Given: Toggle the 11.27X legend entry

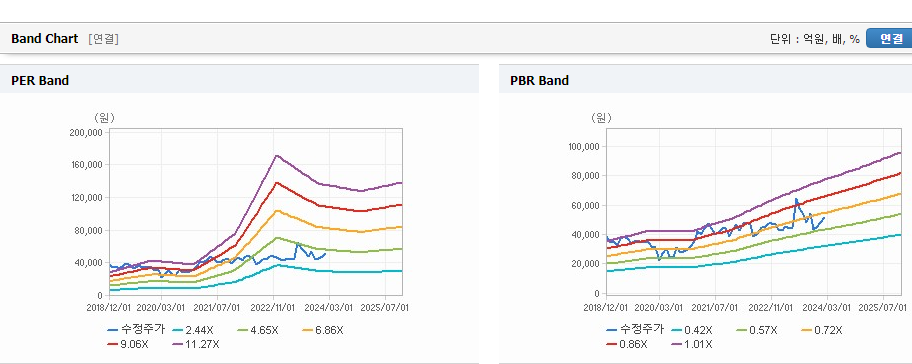Looking at the screenshot, I should tap(195, 344).
